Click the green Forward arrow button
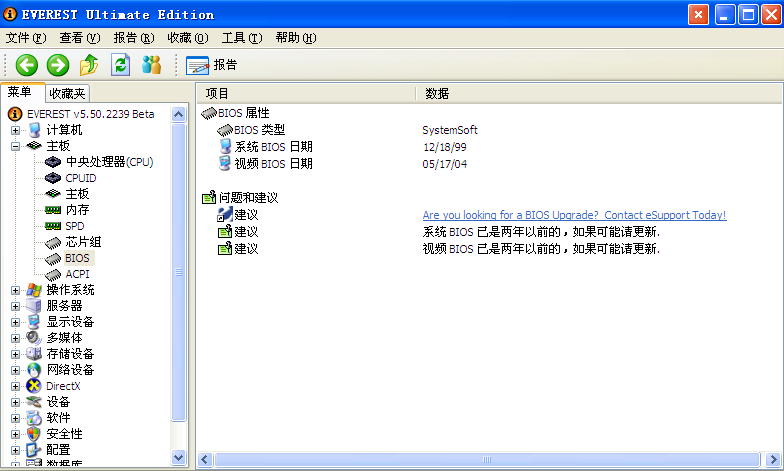 (58, 65)
